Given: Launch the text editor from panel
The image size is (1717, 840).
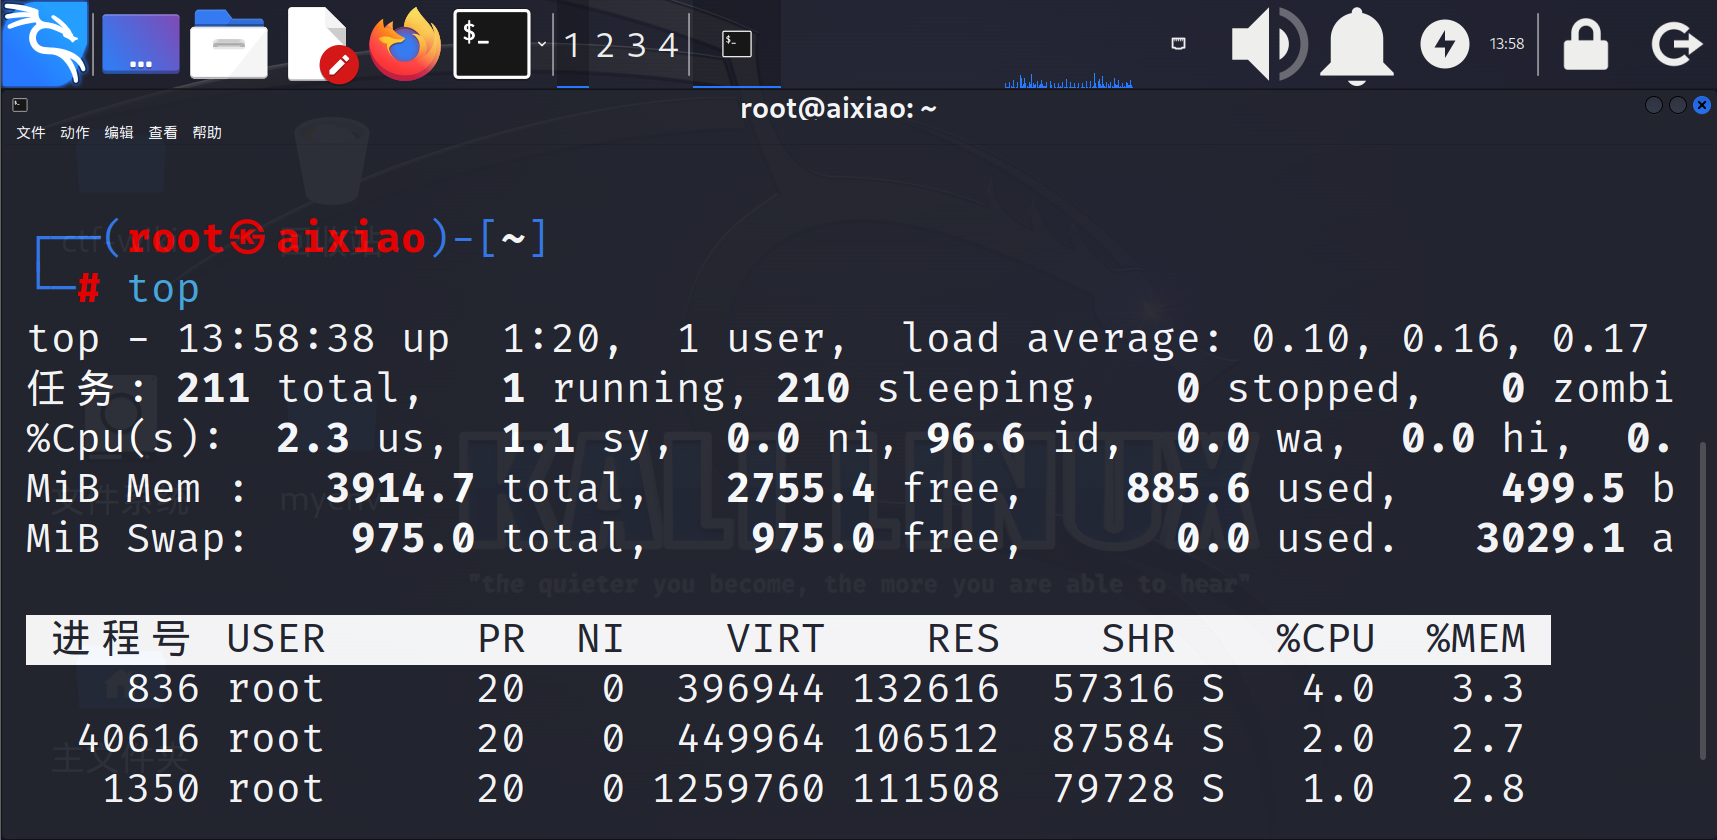Looking at the screenshot, I should (x=321, y=44).
